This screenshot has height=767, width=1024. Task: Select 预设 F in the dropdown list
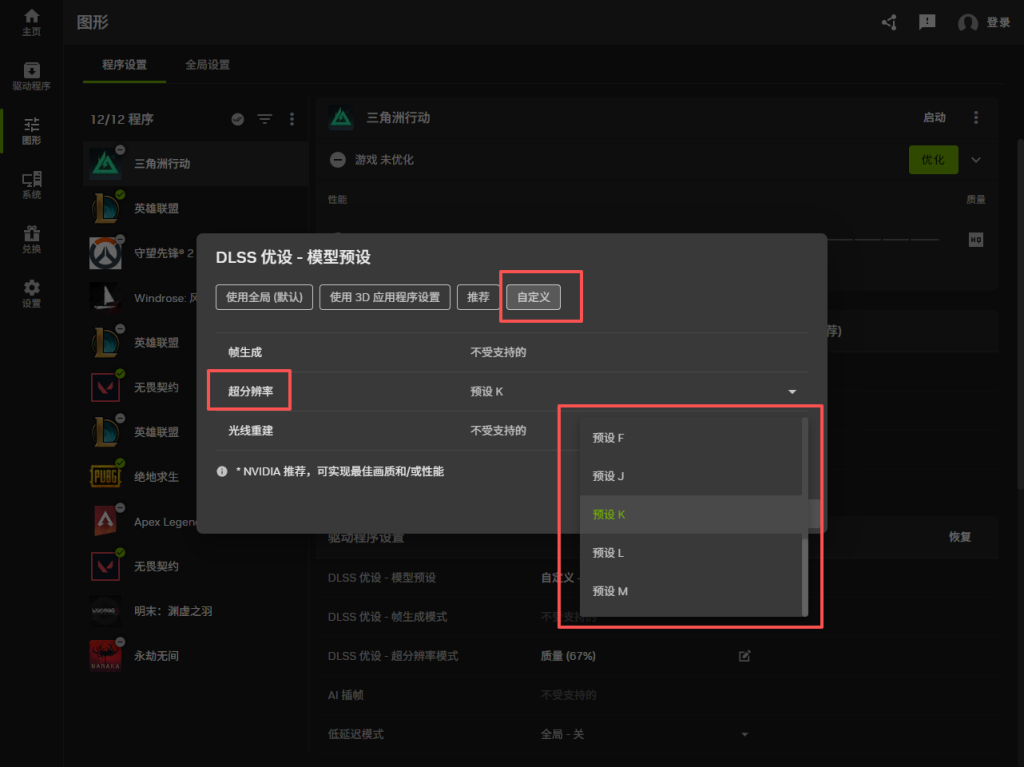[x=608, y=438]
